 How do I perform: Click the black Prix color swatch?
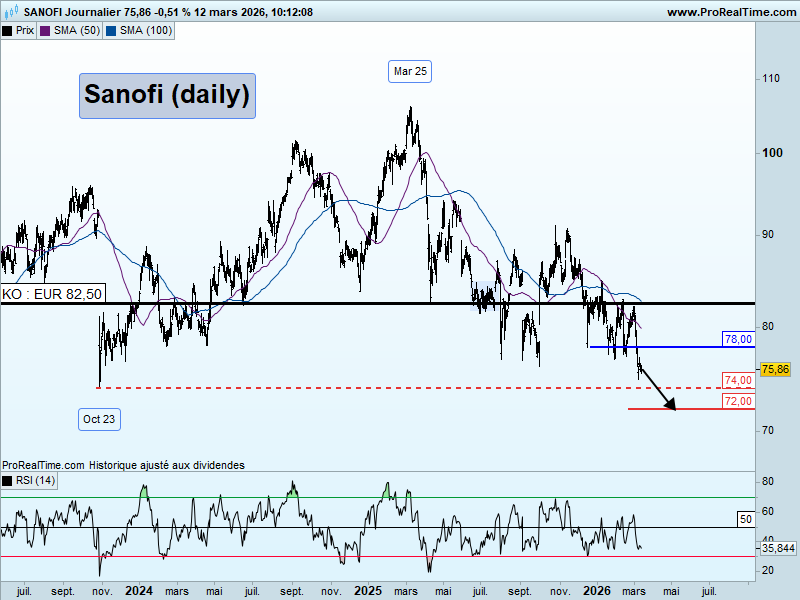(x=7, y=31)
